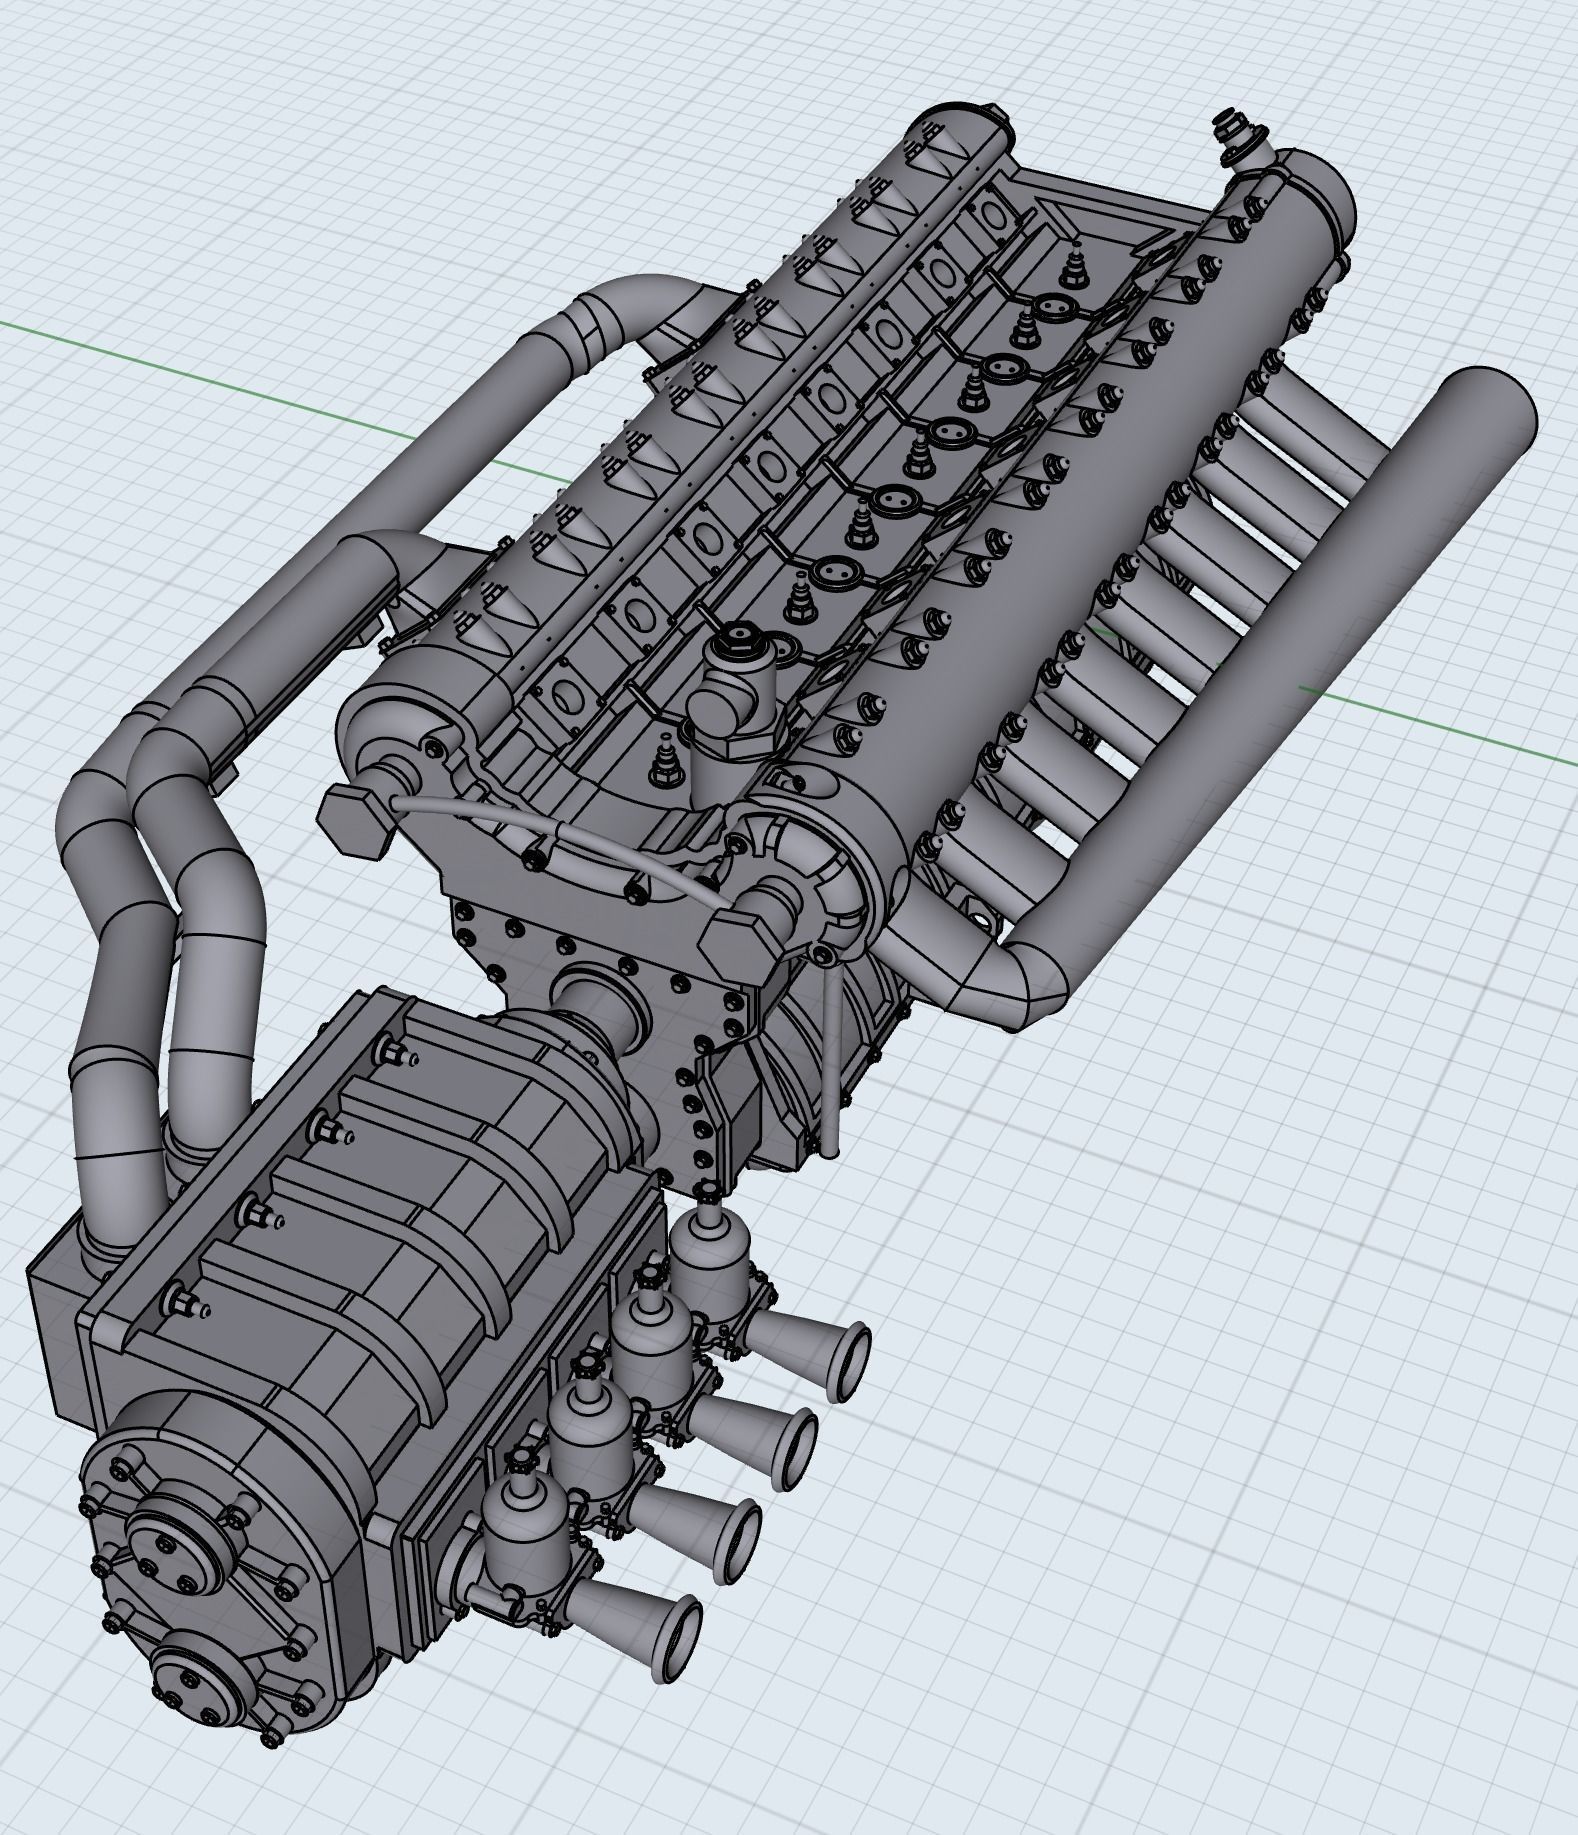Screen dimensions: 1578x1835
Task: Select the thin vertical rod beside the supercharger drive
Action: pos(833,1060)
